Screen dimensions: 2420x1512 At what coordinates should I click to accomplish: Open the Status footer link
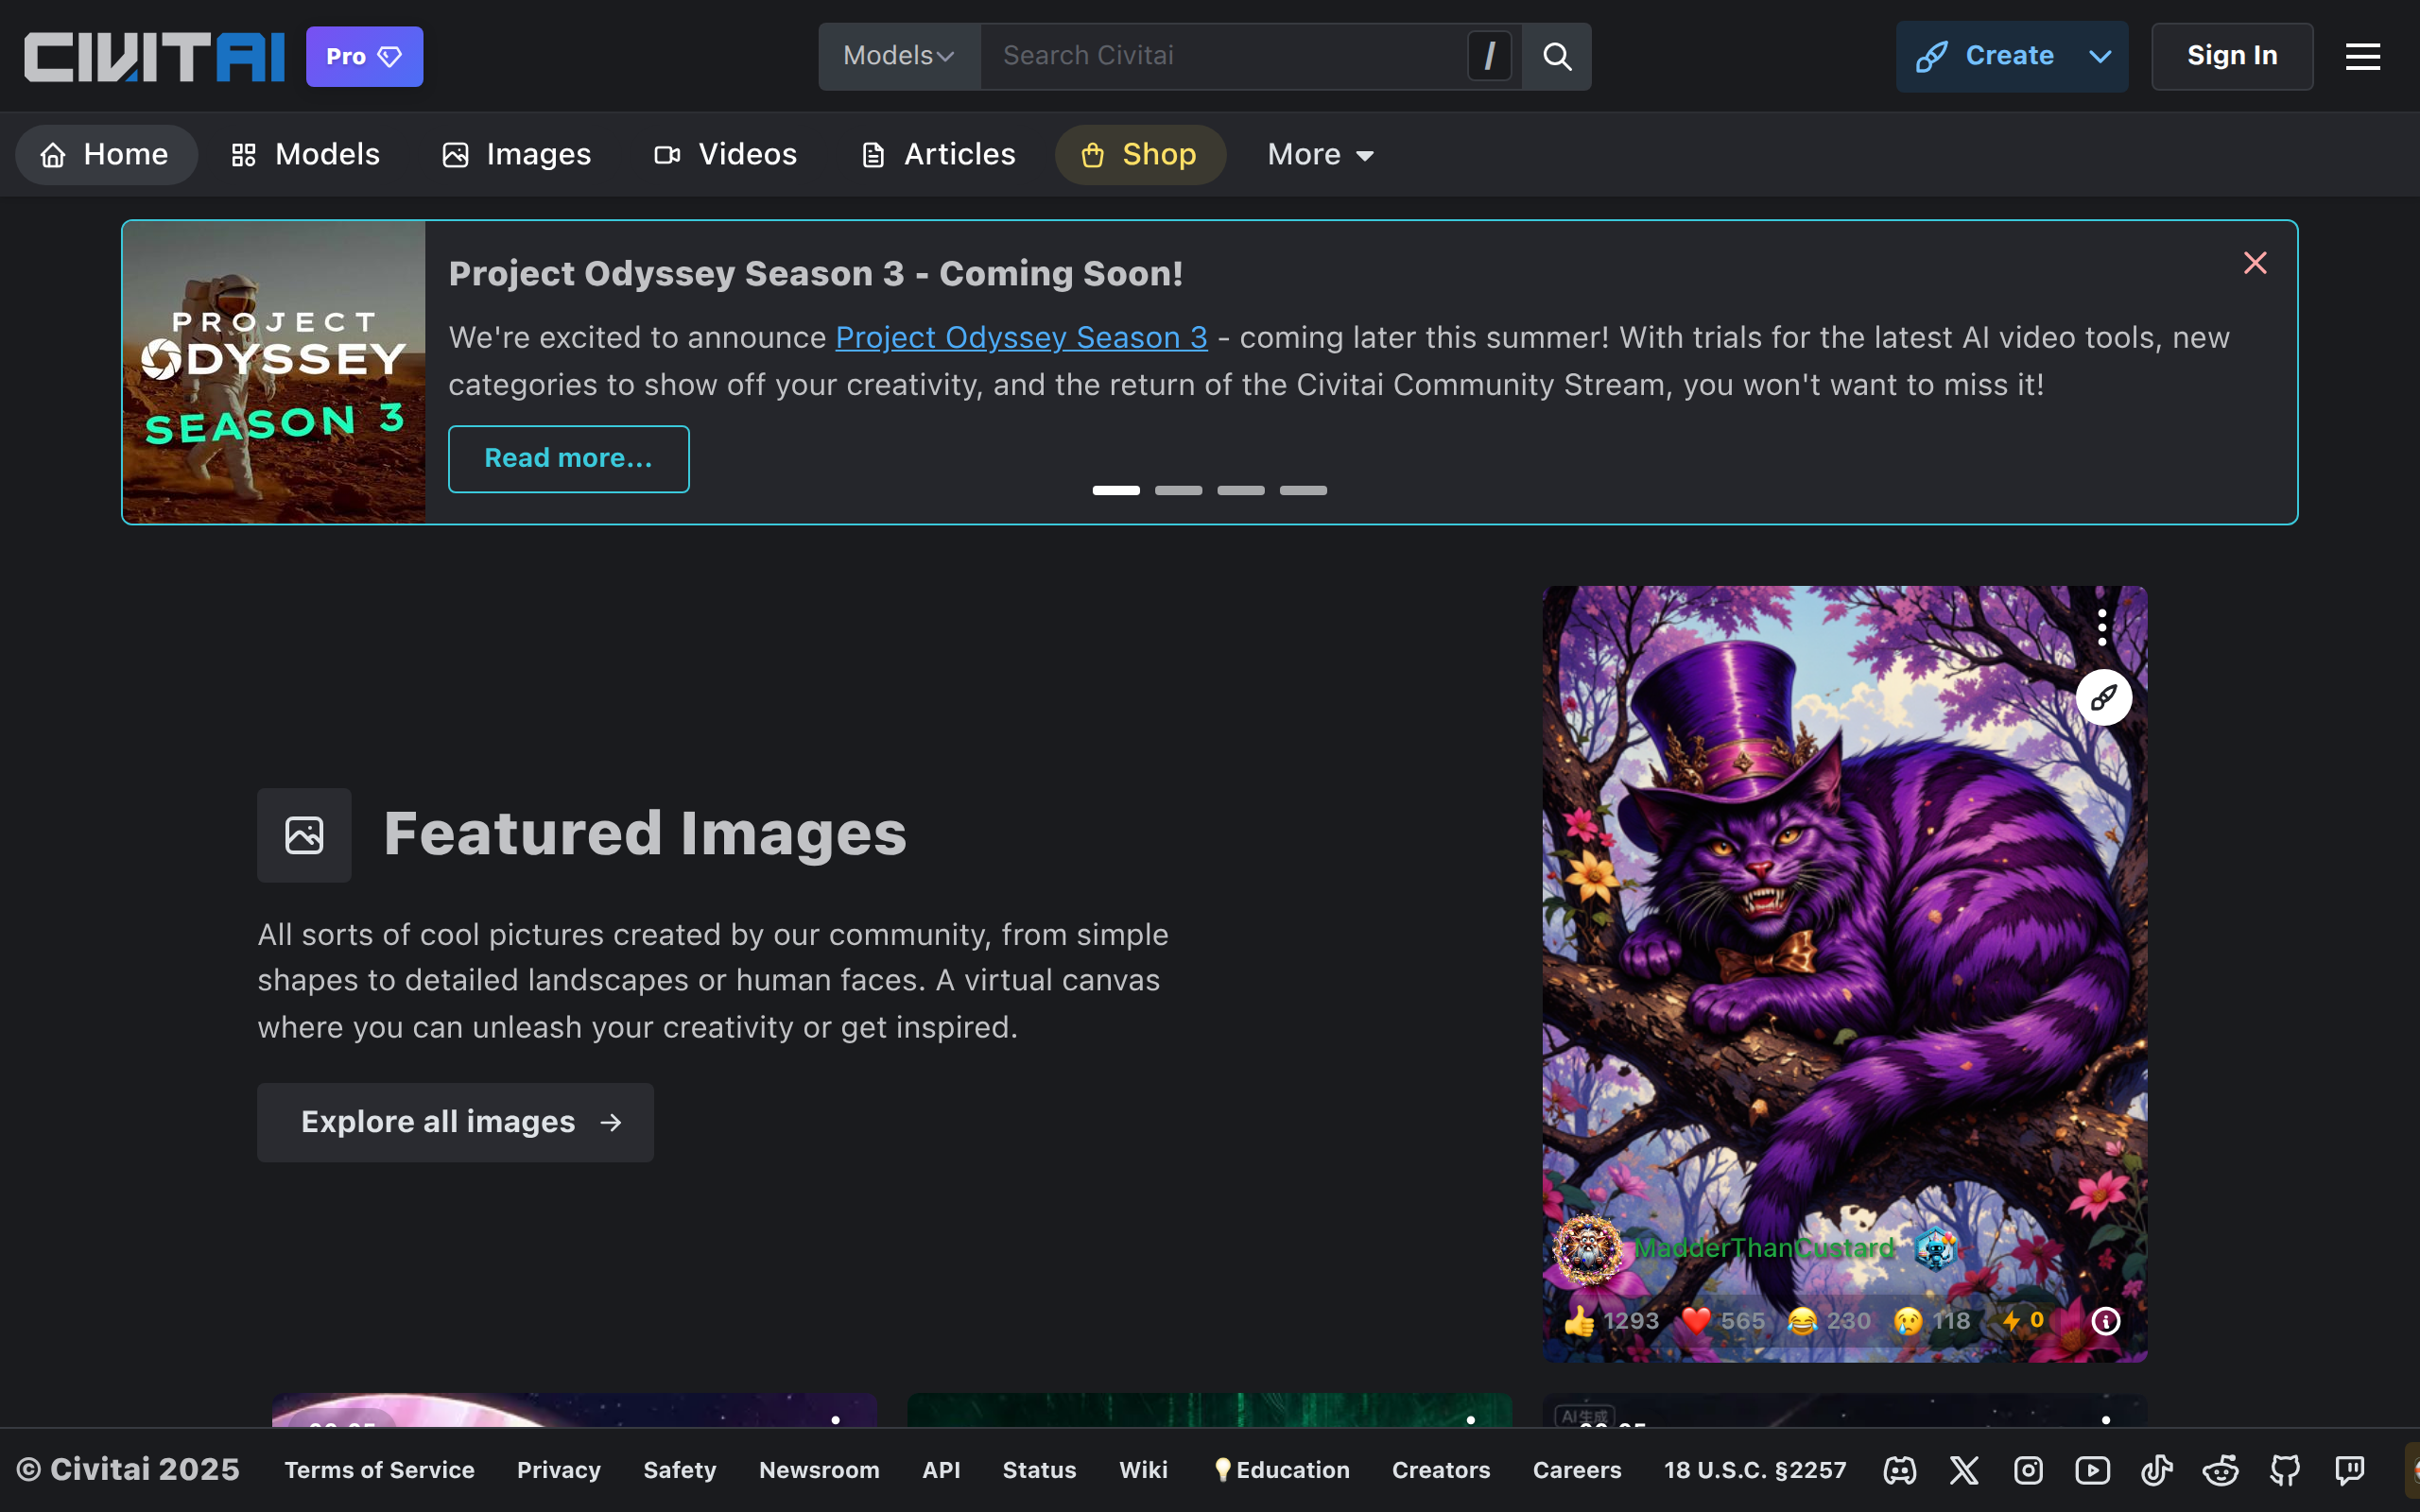coord(1039,1470)
